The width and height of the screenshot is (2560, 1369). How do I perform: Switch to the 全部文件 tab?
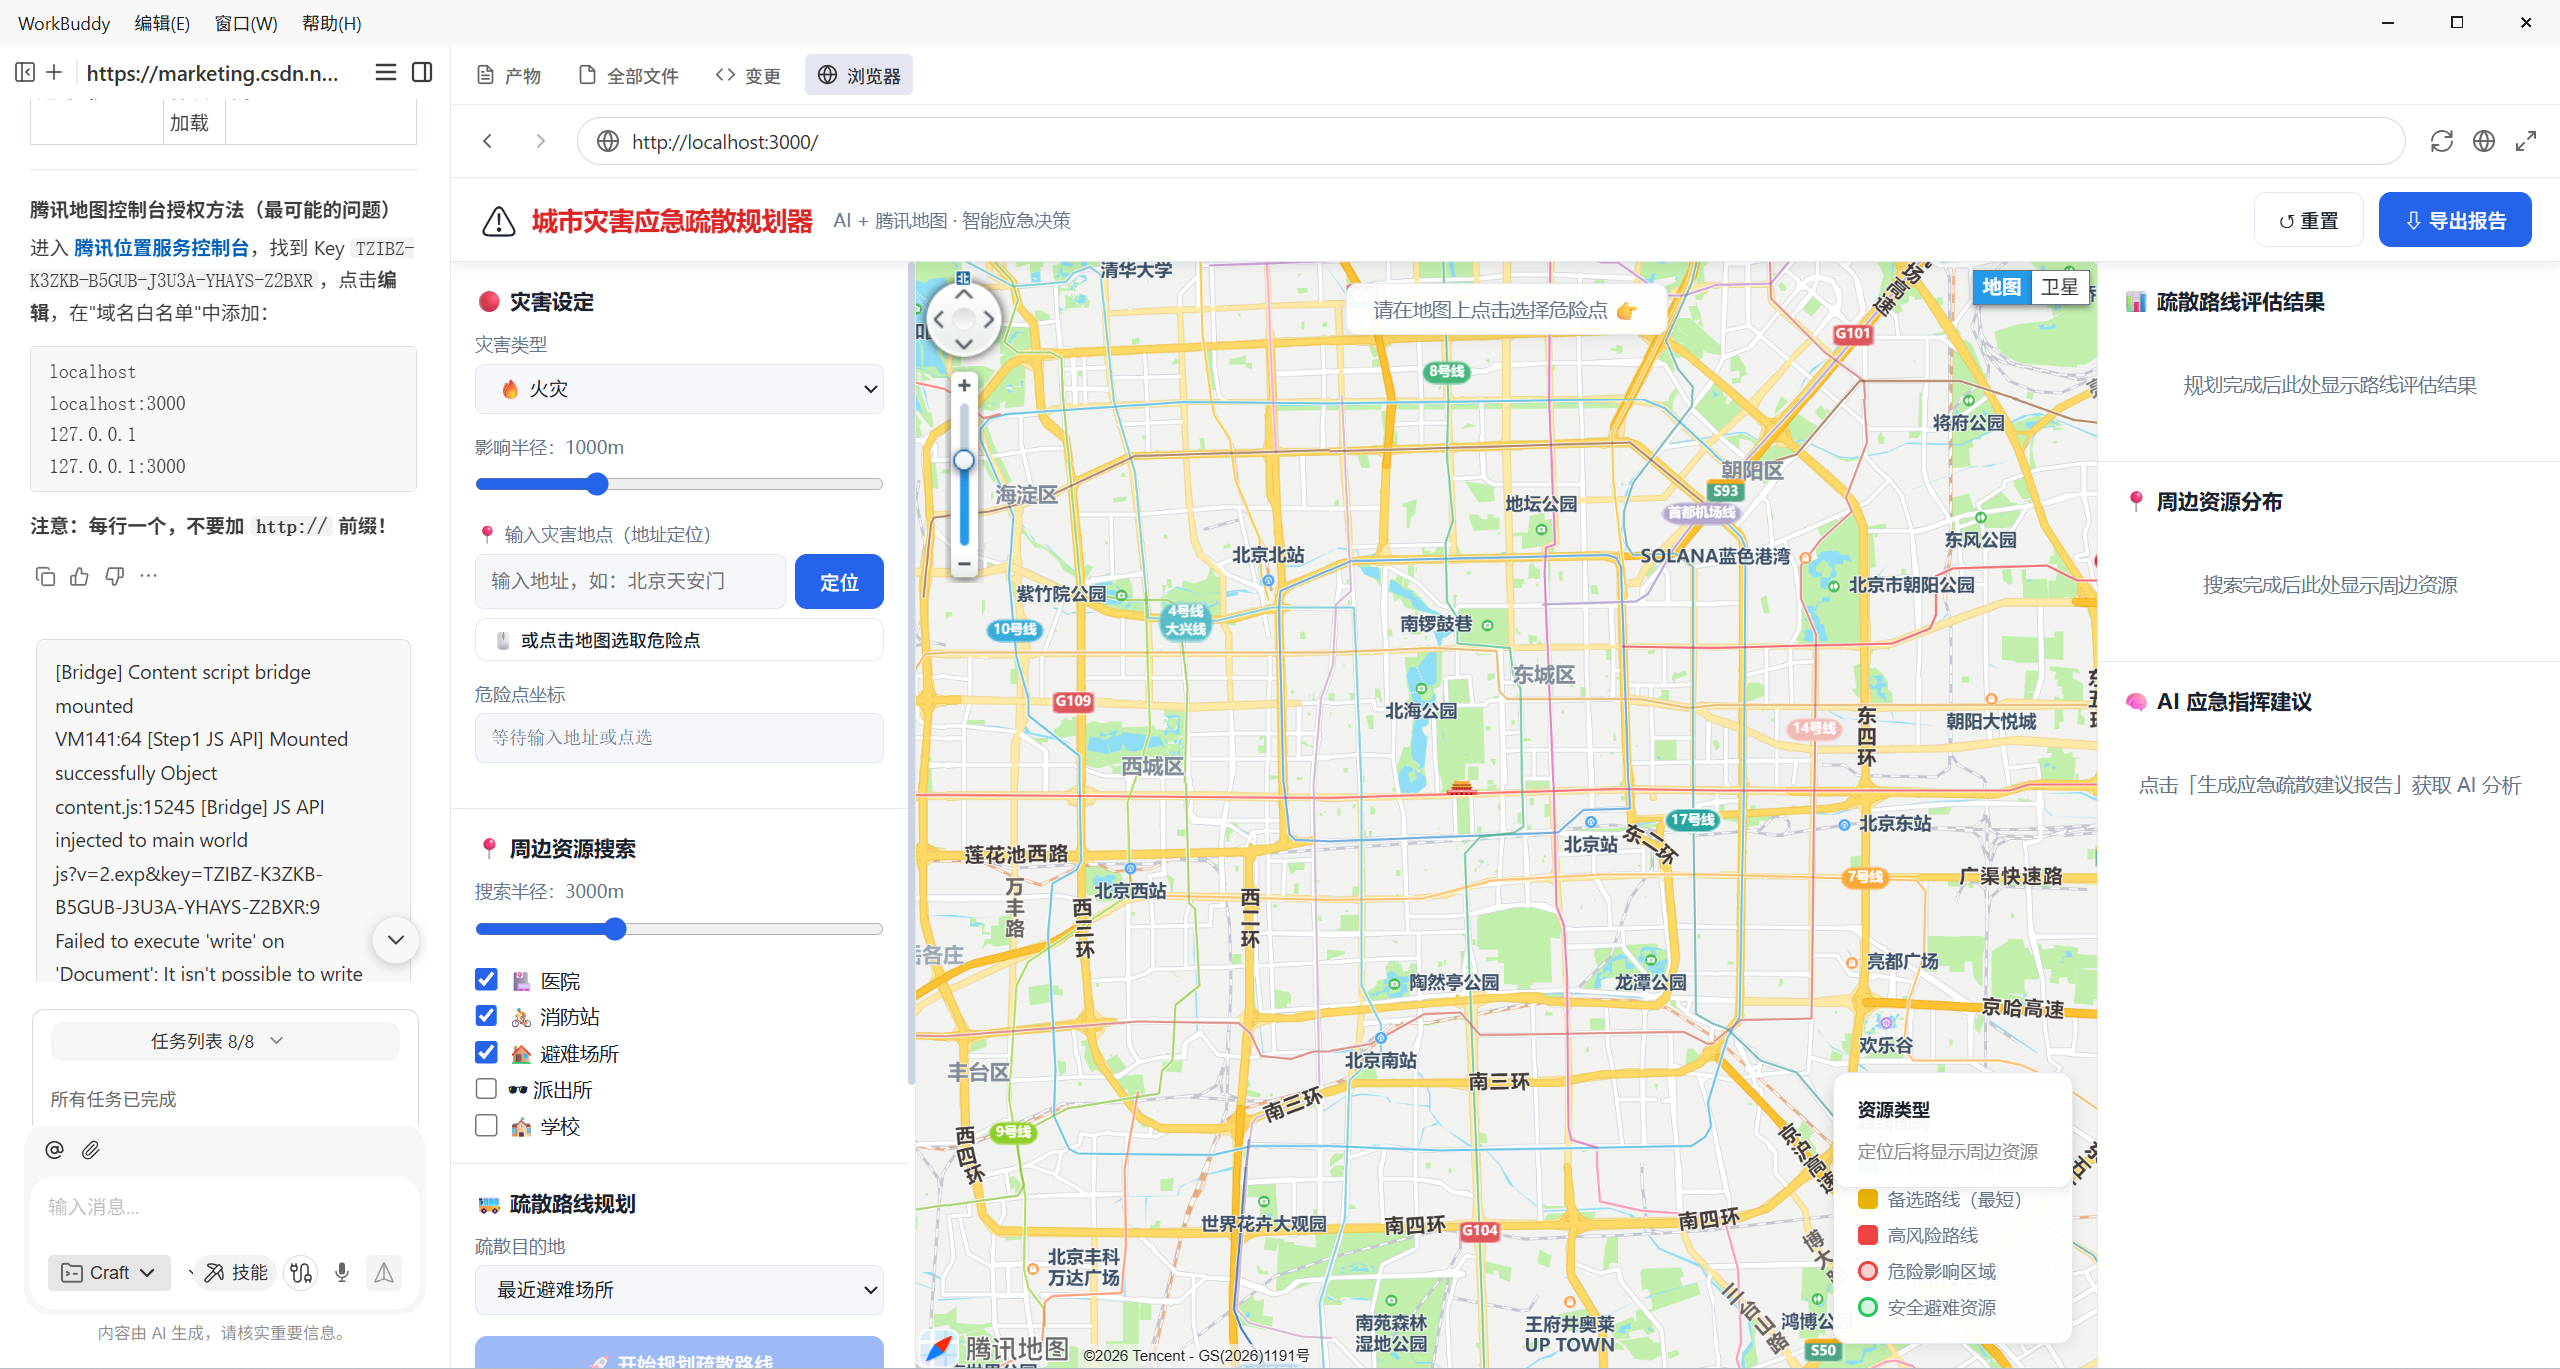(x=629, y=75)
